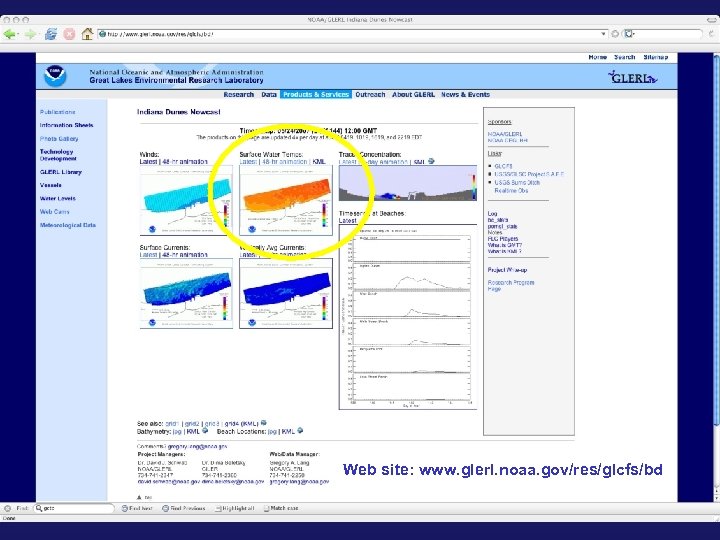Open the Tracer Concentration image
Image resolution: width=720 pixels, height=540 pixels.
(x=408, y=183)
